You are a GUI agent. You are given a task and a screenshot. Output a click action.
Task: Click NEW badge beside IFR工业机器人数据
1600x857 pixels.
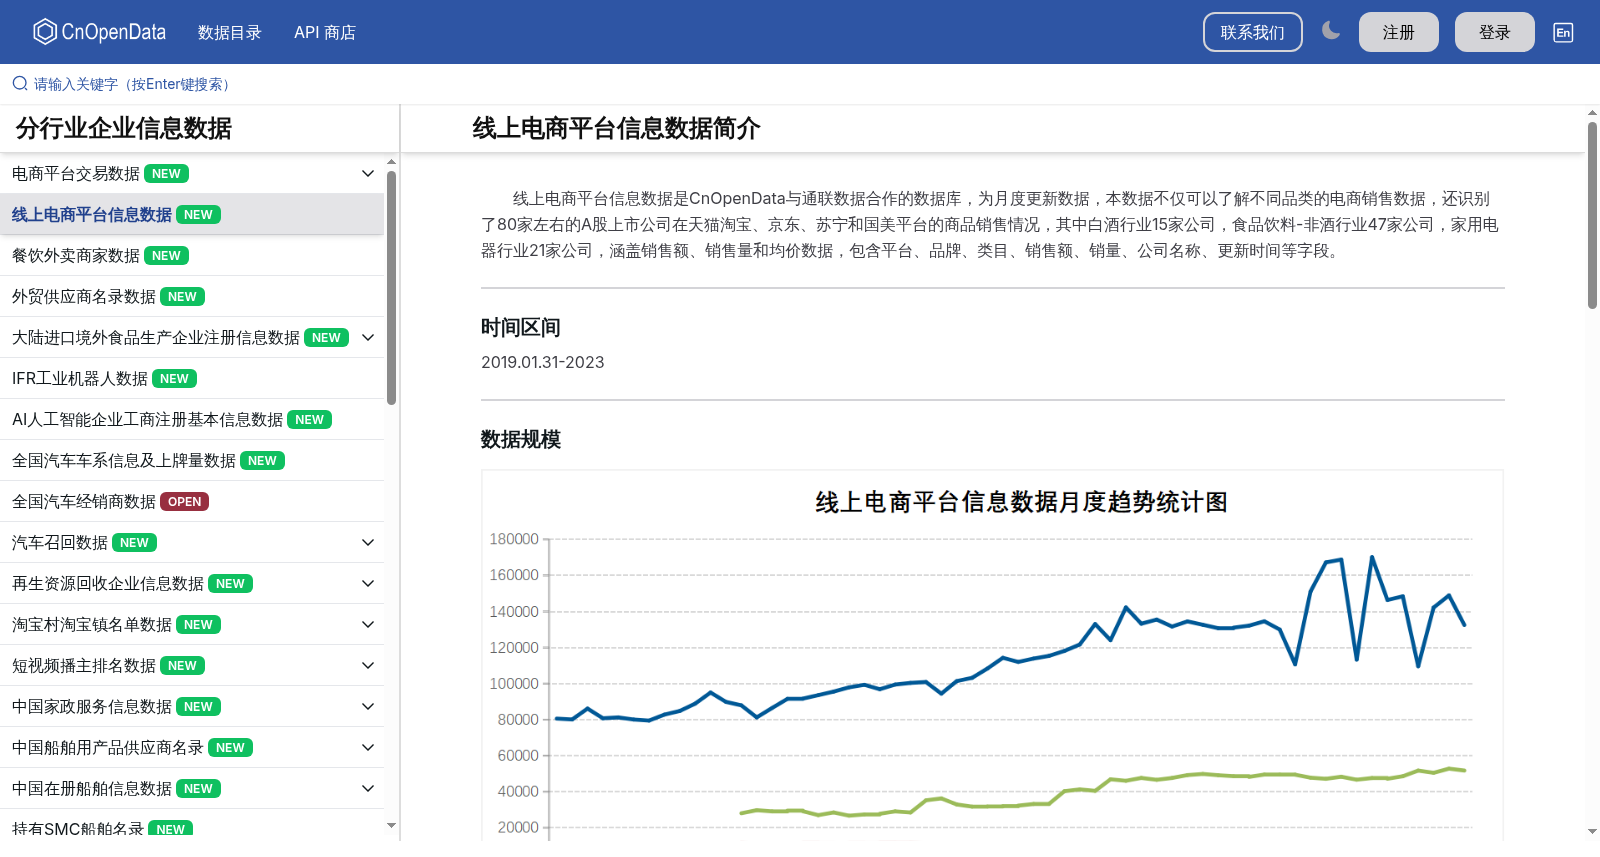click(174, 379)
